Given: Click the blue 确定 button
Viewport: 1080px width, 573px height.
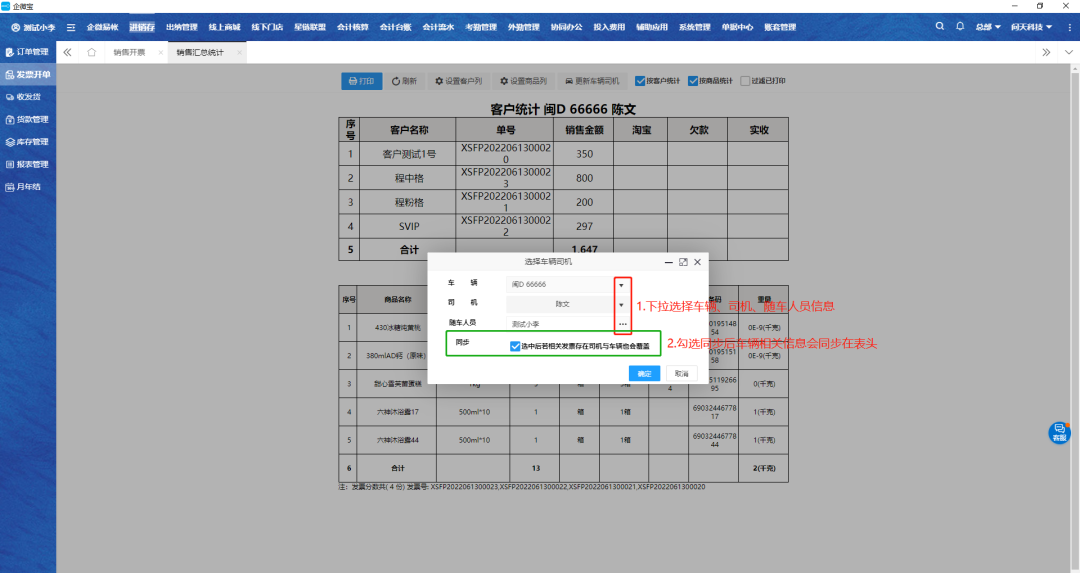Looking at the screenshot, I should [644, 373].
